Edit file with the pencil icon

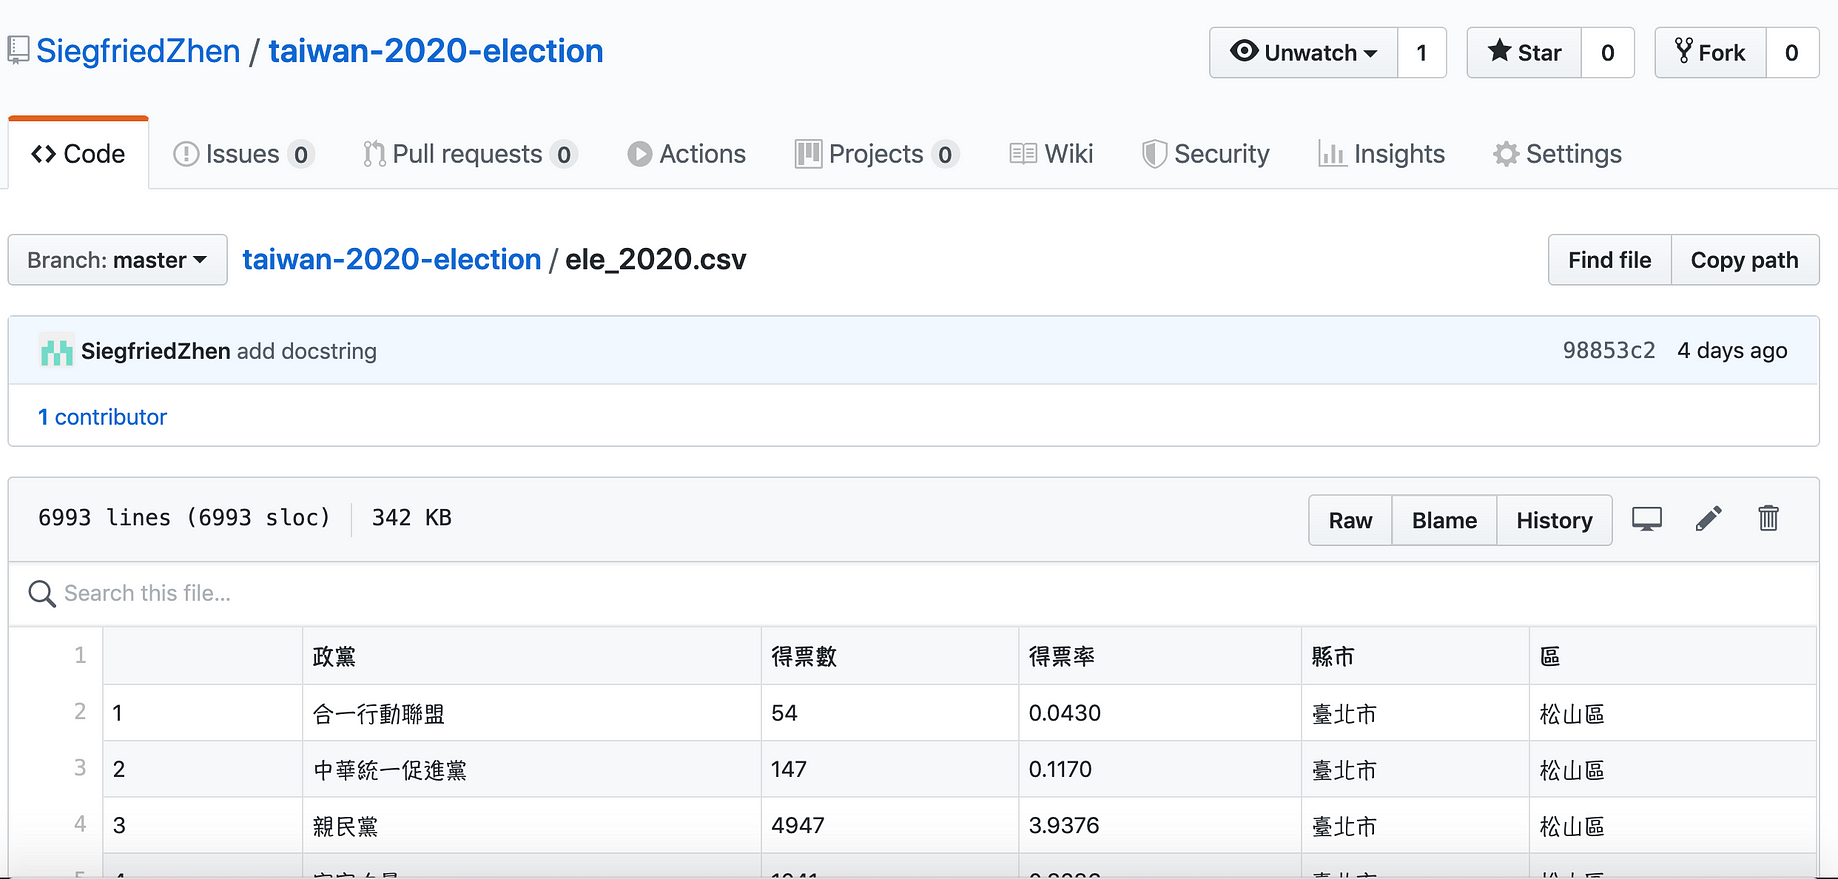(1709, 519)
